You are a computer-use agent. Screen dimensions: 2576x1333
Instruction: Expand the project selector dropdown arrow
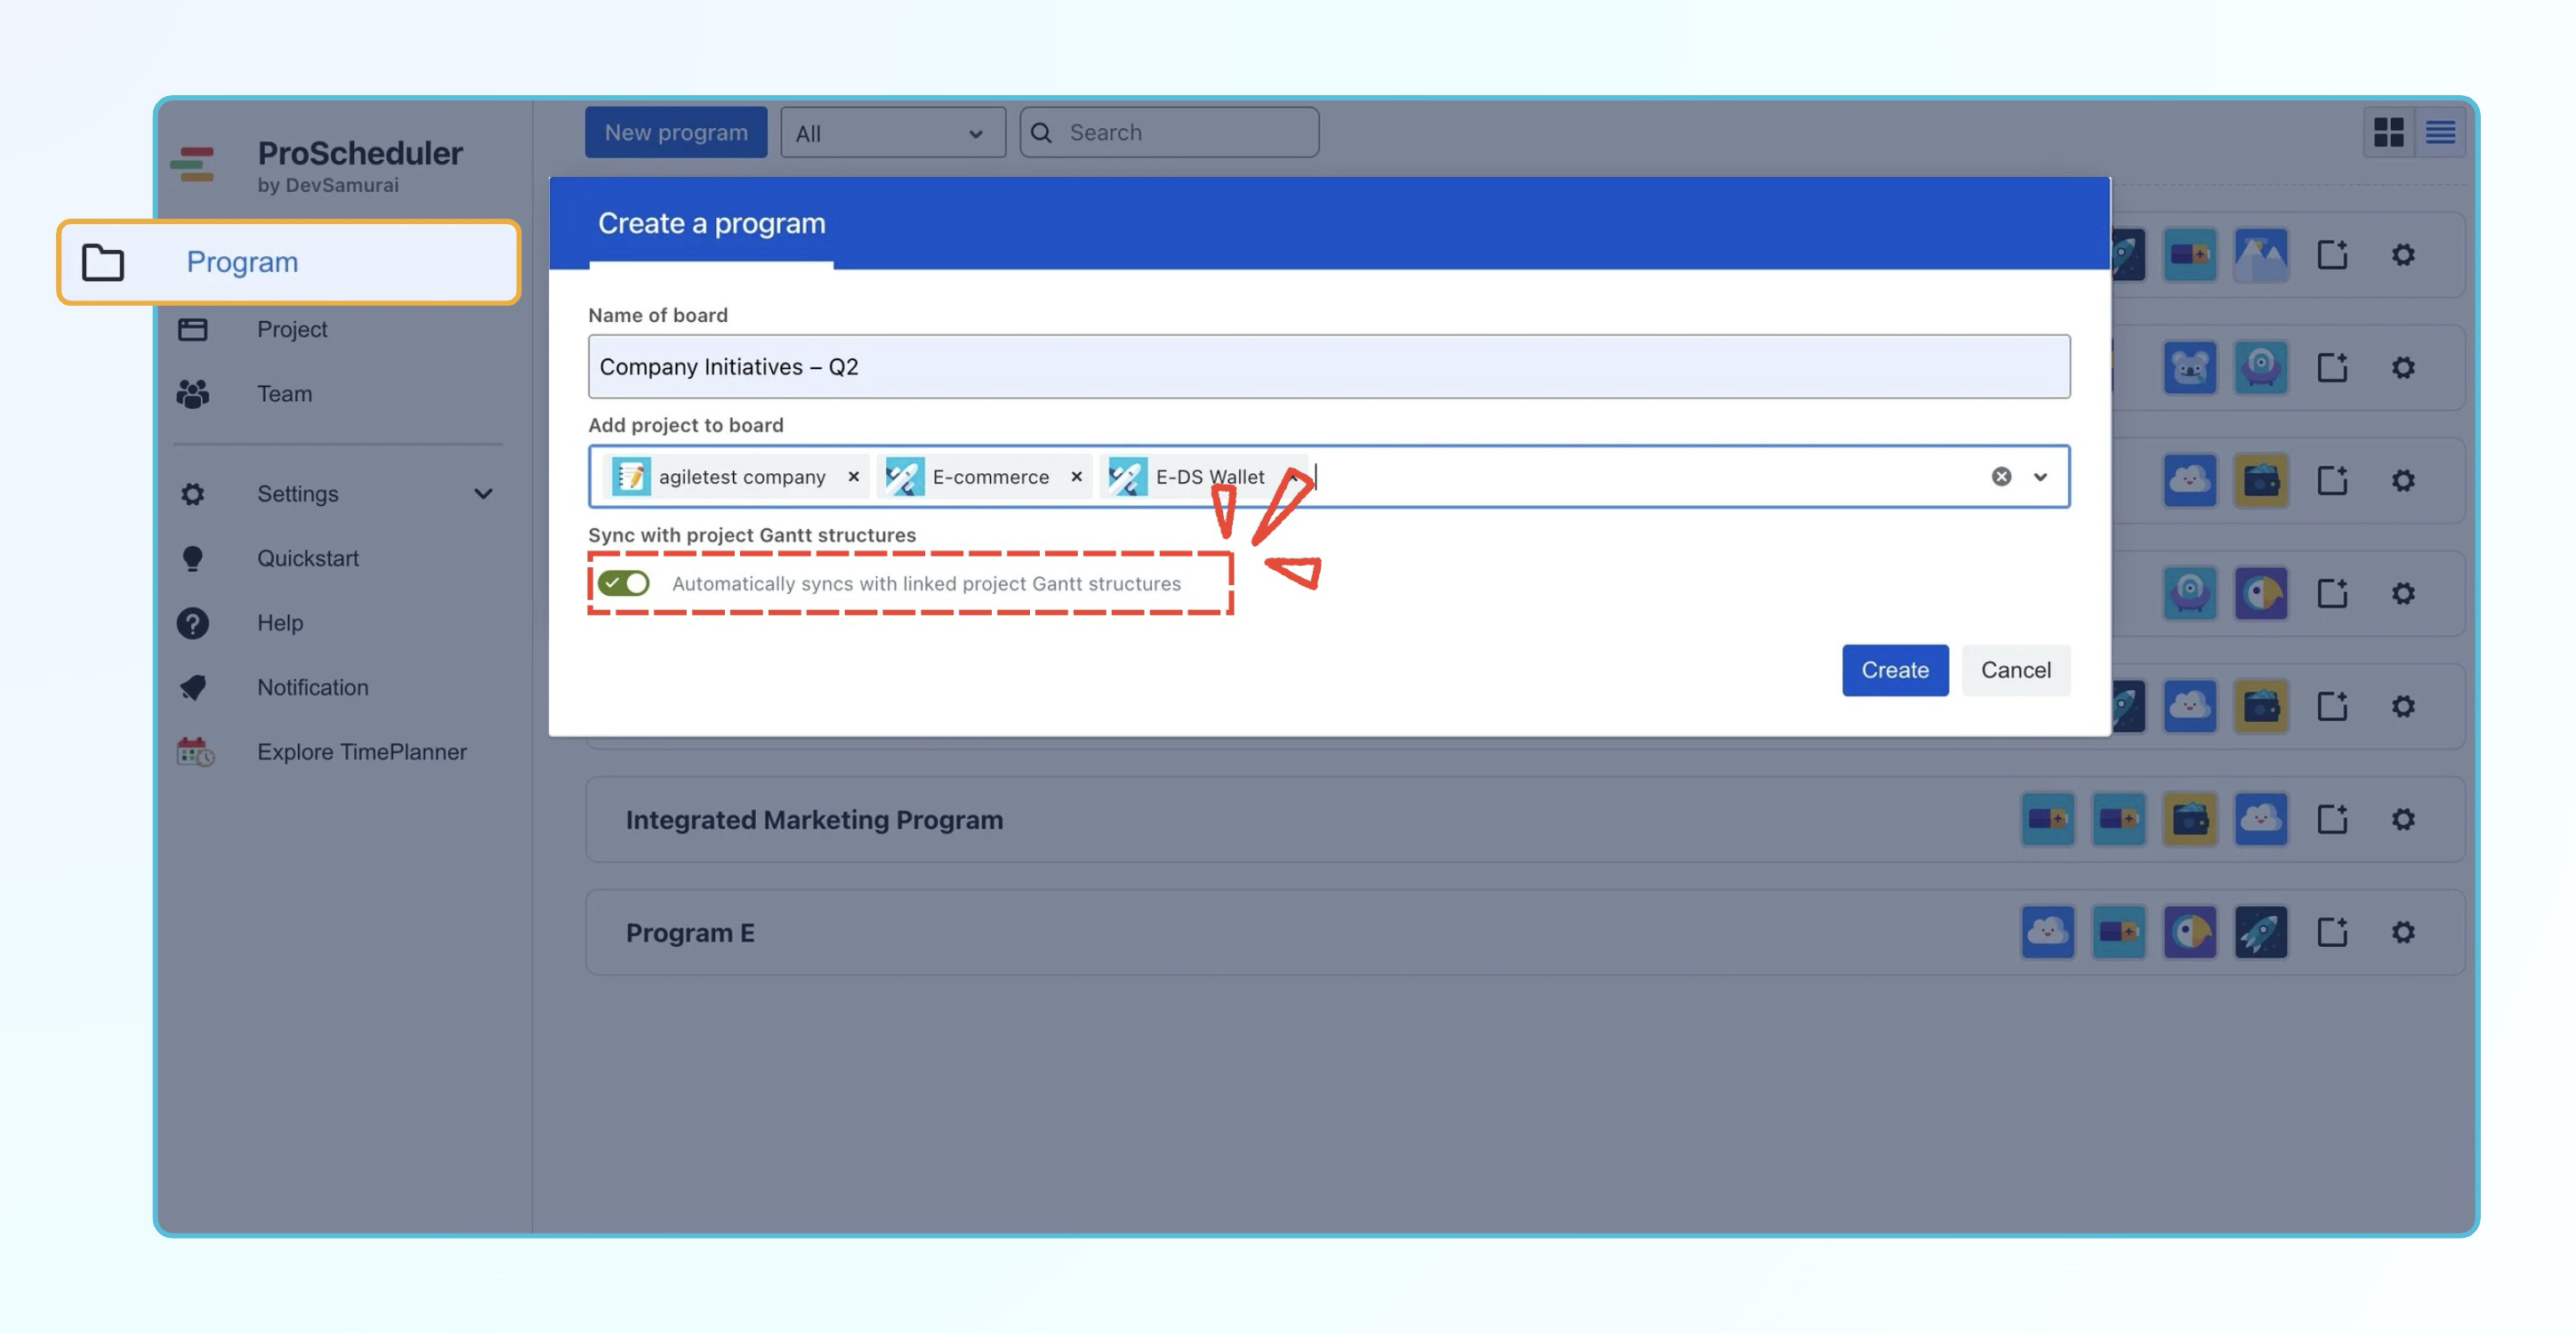2040,476
